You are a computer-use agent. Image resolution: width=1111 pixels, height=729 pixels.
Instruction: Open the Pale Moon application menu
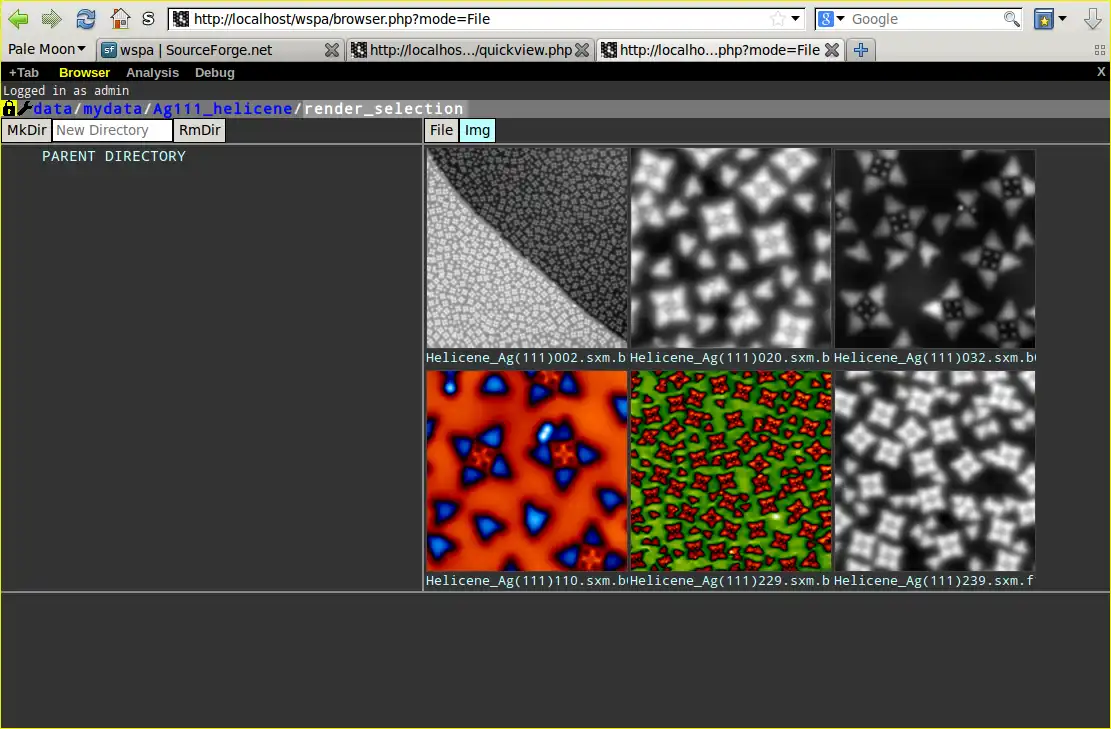(47, 49)
